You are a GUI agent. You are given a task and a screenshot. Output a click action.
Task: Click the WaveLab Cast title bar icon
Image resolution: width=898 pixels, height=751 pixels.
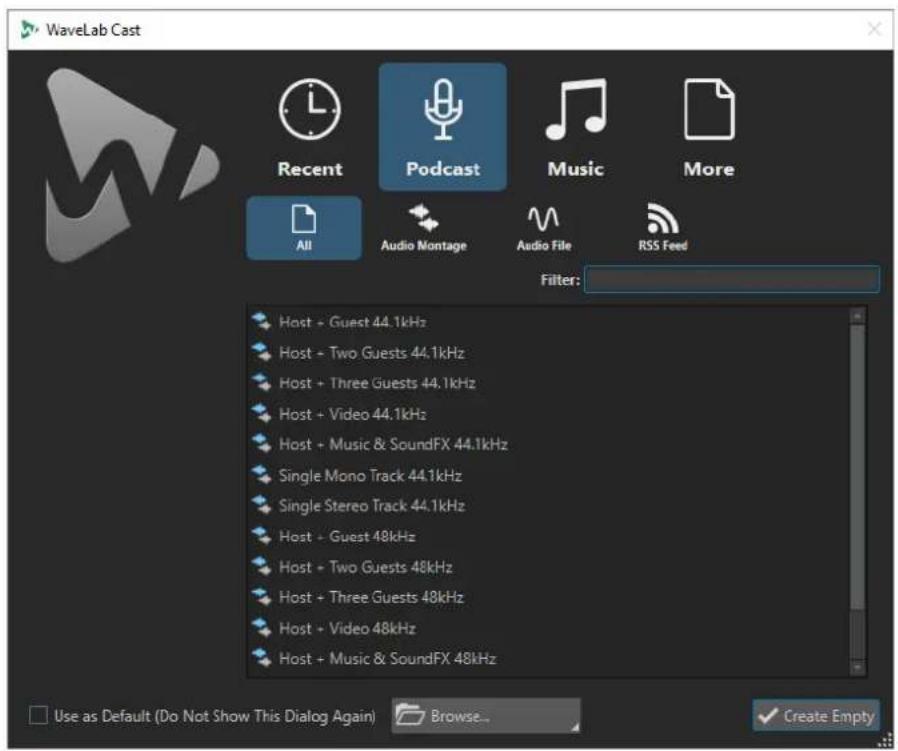tap(29, 29)
